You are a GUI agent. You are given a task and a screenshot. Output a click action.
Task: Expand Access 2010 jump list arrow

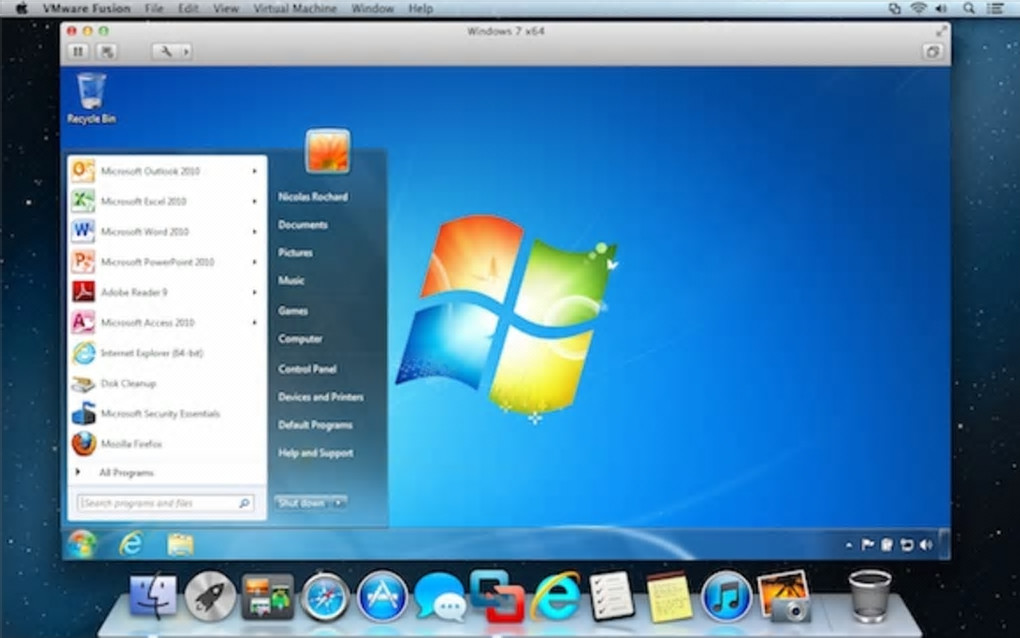click(x=255, y=323)
